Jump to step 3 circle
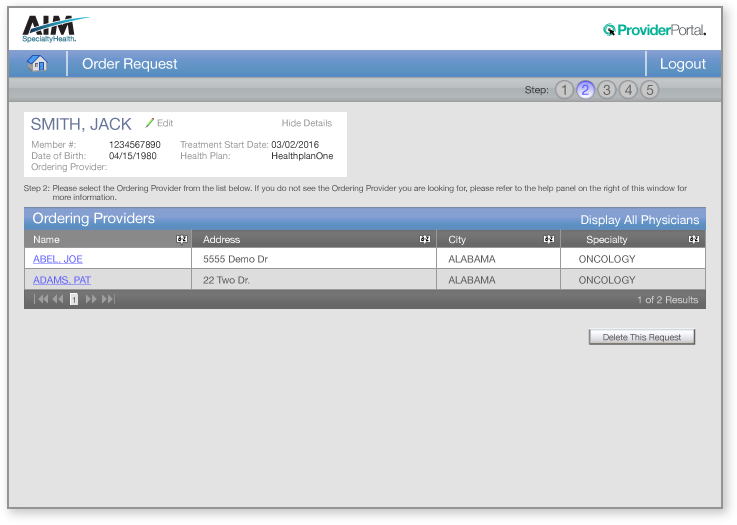 (x=606, y=89)
